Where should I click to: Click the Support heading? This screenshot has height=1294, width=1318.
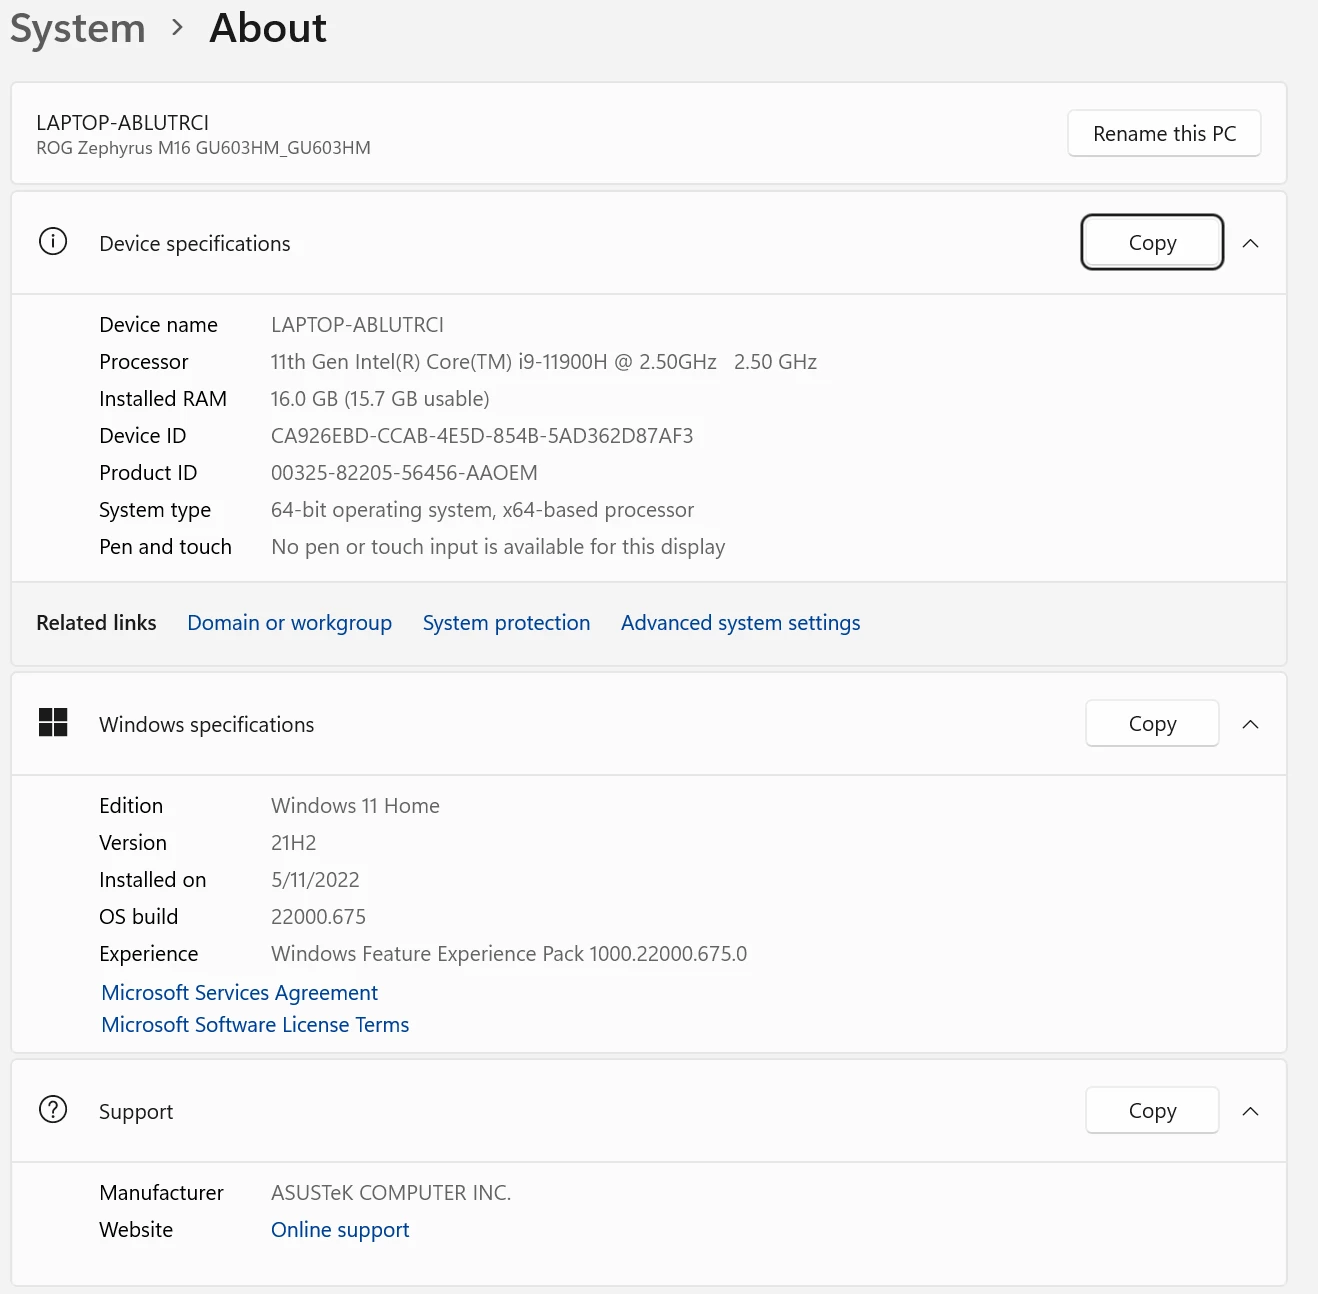tap(136, 1112)
